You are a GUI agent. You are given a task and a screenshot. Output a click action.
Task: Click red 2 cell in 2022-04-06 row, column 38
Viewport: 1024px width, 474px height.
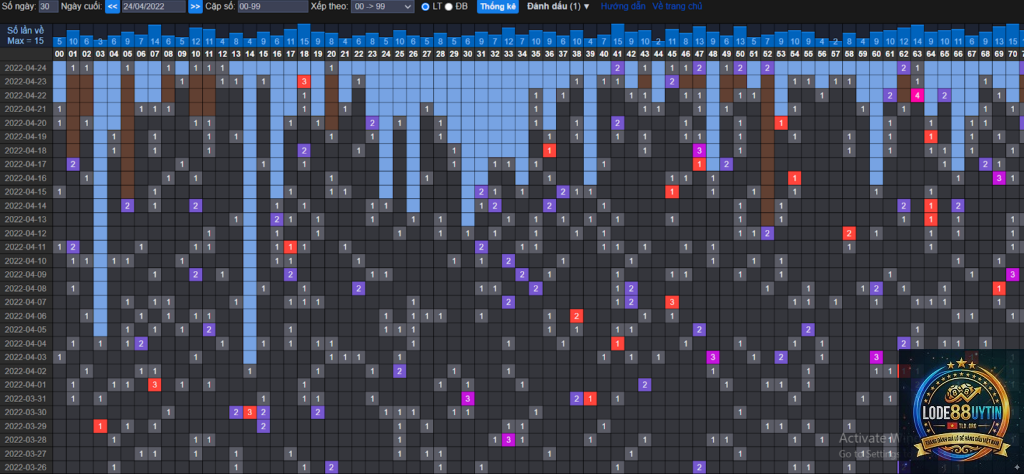(576, 315)
